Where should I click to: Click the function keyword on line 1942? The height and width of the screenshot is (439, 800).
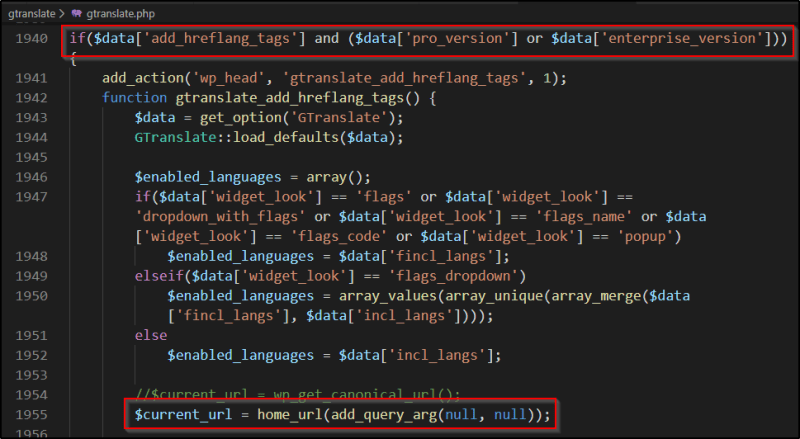[x=135, y=98]
